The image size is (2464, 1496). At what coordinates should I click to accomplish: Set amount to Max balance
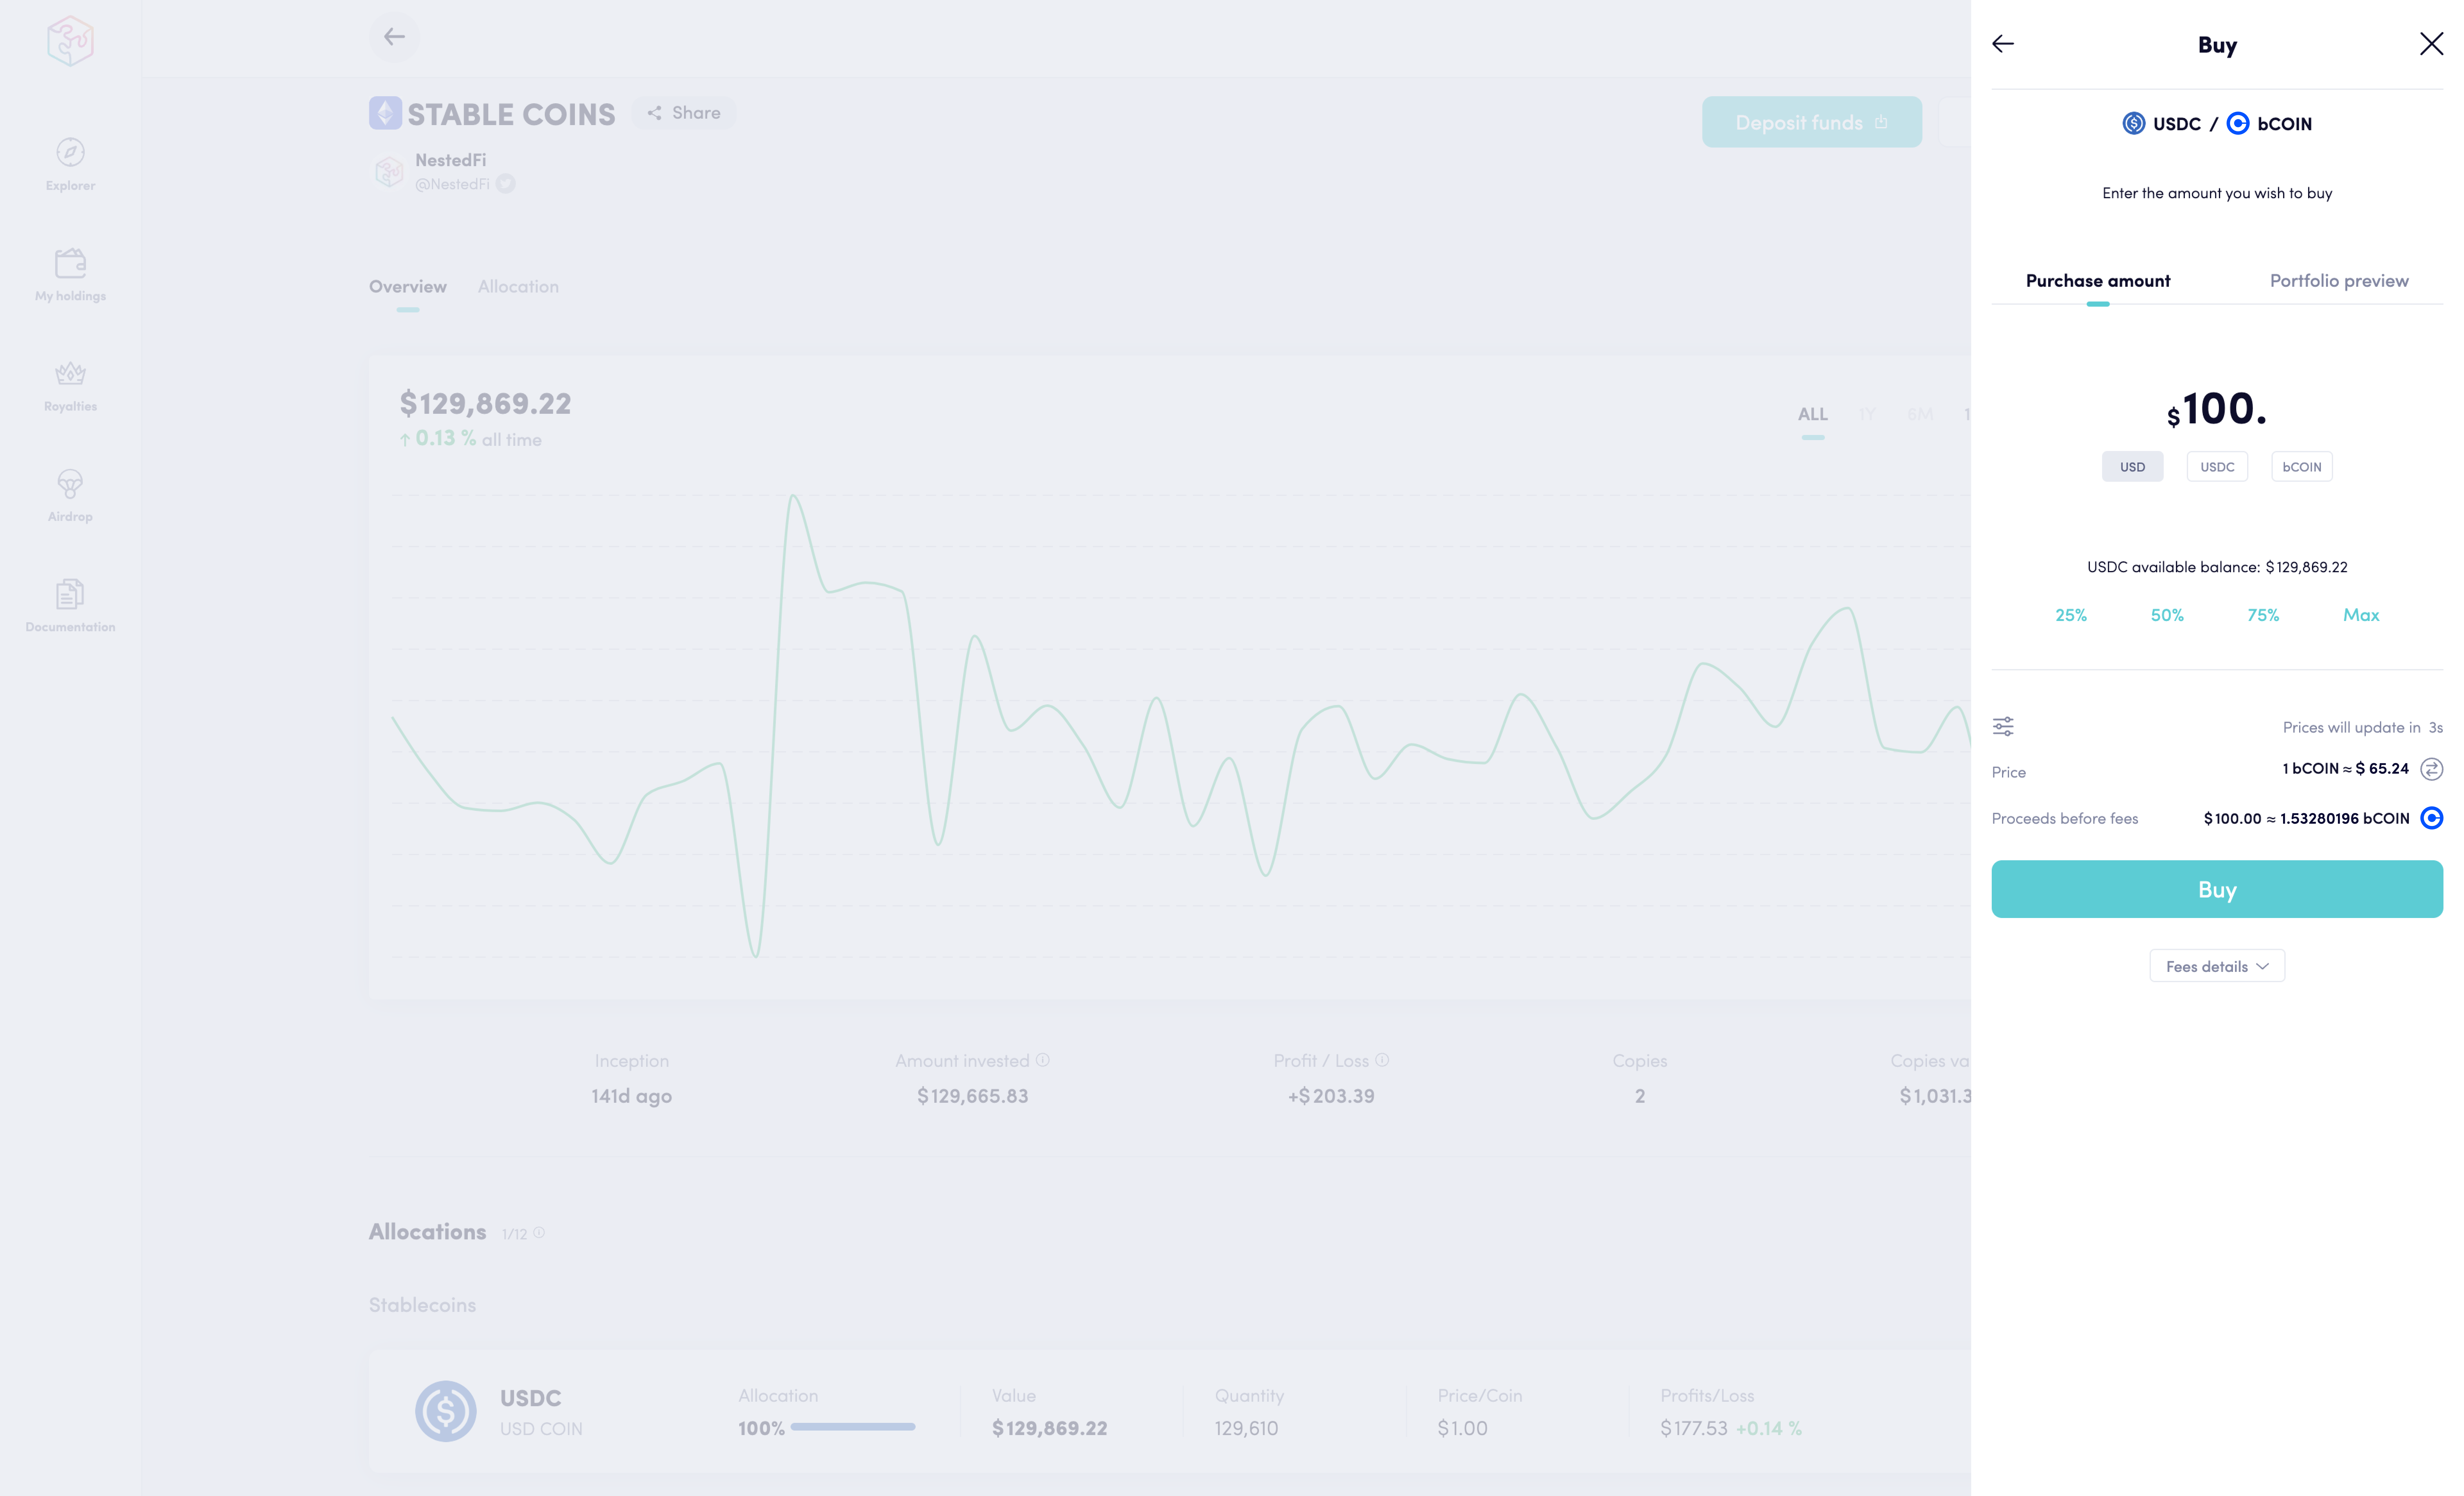(2361, 615)
